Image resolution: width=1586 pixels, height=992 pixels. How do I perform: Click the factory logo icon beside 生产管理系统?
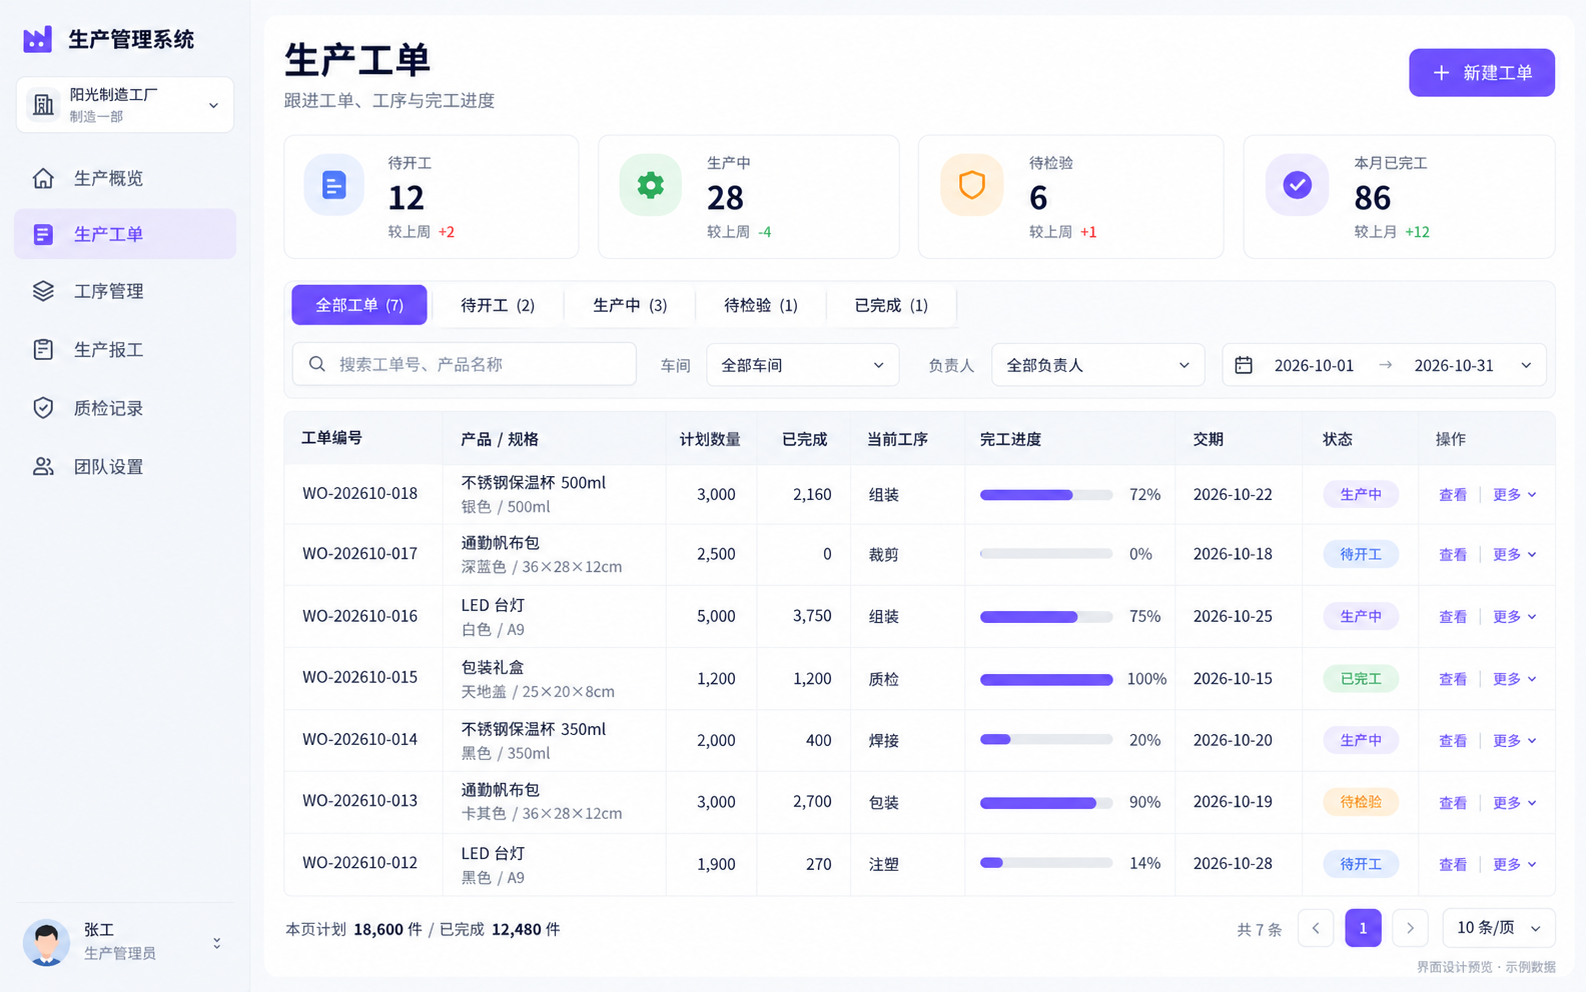point(37,39)
